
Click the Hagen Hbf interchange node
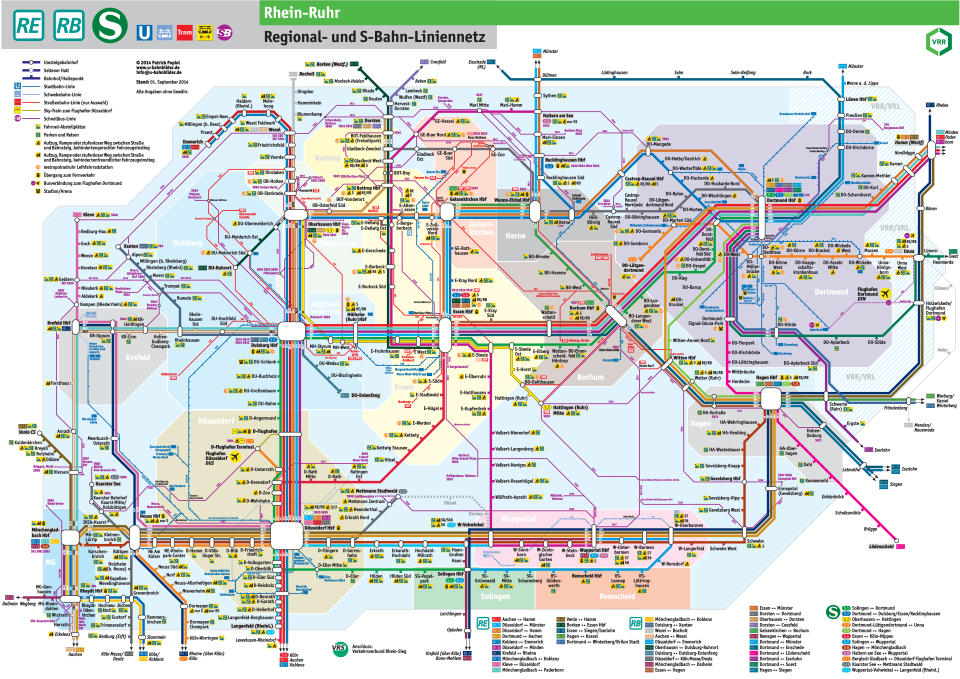770,399
